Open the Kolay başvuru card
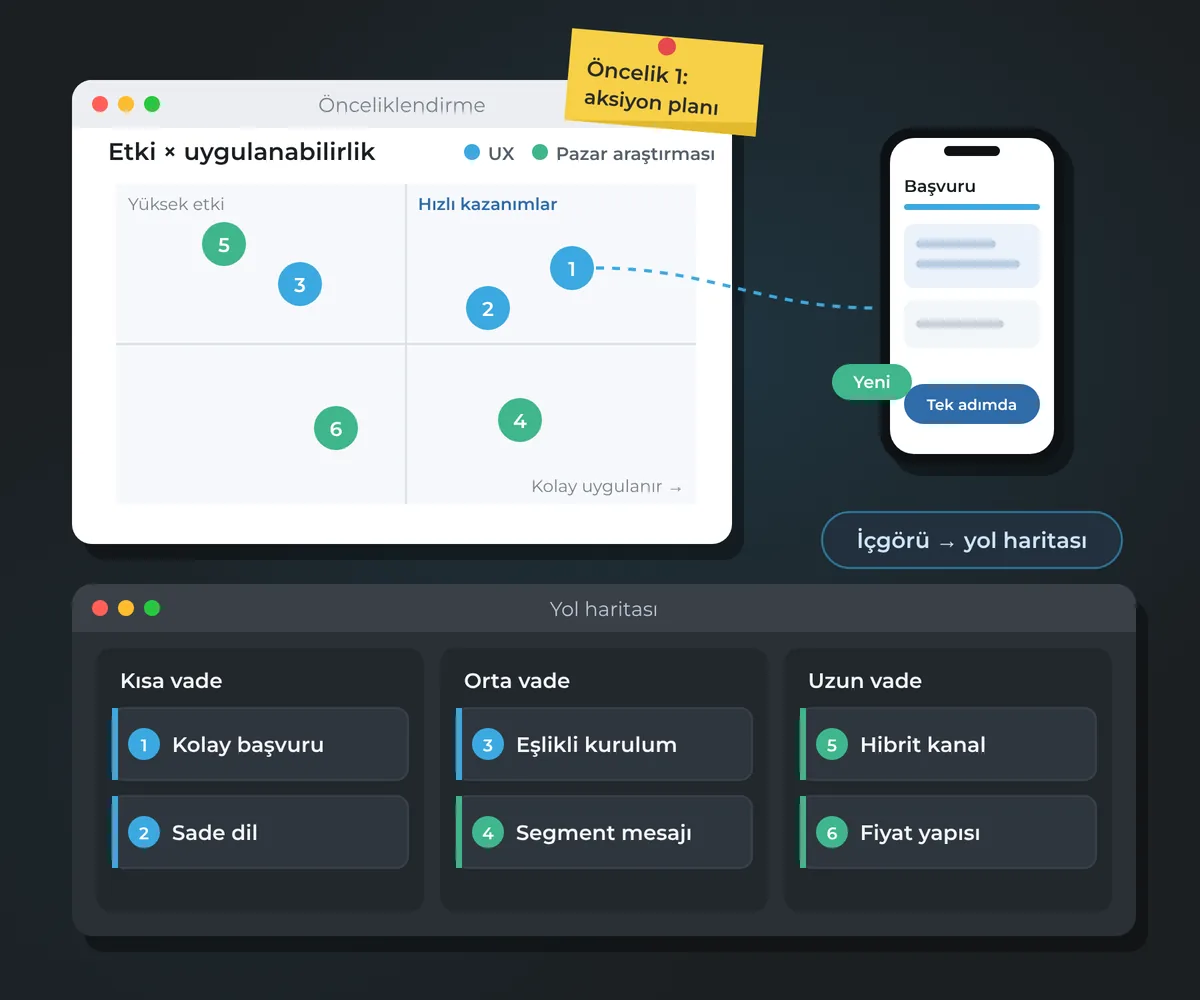The height and width of the screenshot is (1000, 1200). [x=260, y=744]
